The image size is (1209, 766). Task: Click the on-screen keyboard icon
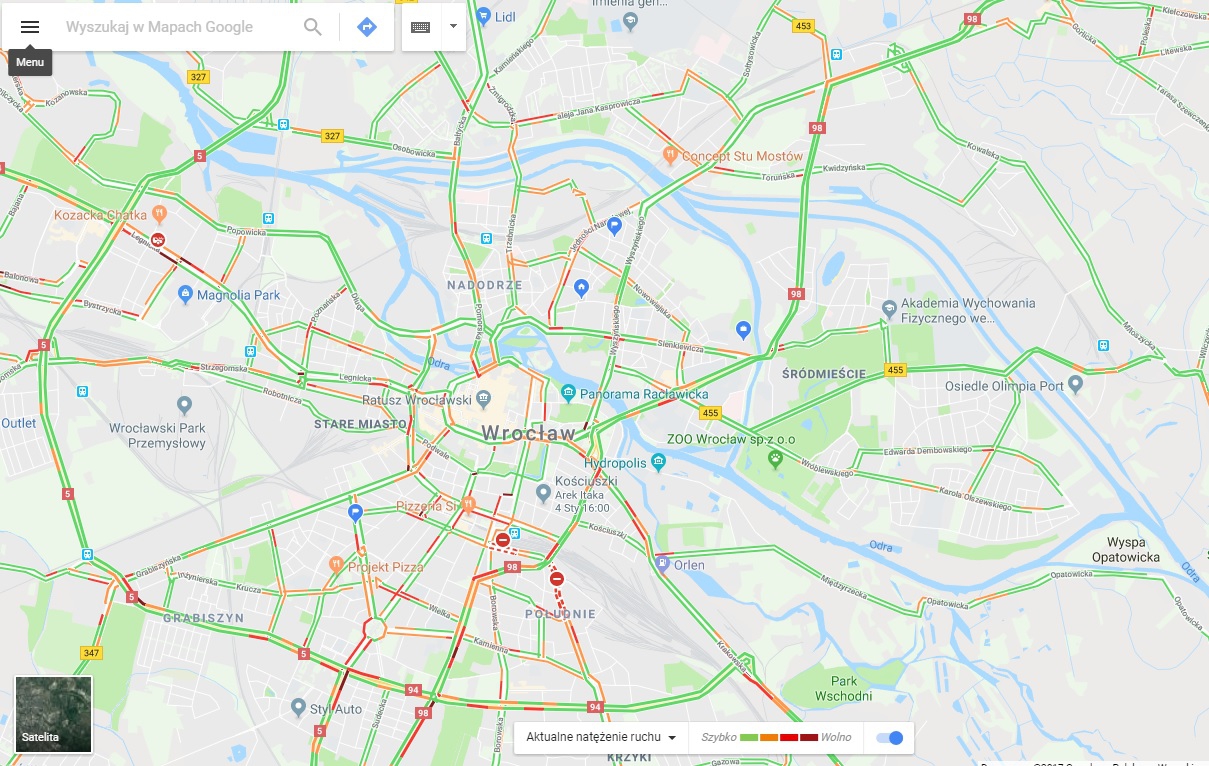(x=420, y=27)
